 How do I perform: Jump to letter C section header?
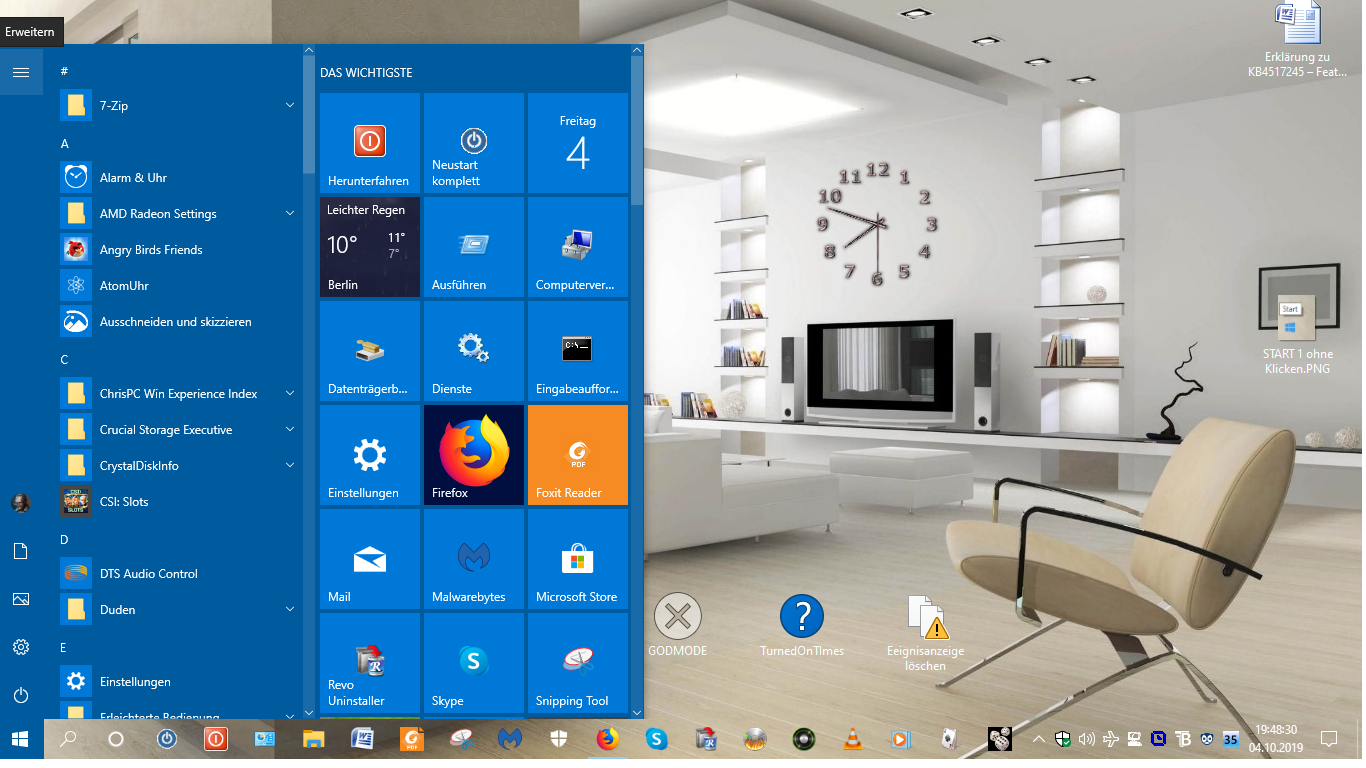[x=65, y=359]
